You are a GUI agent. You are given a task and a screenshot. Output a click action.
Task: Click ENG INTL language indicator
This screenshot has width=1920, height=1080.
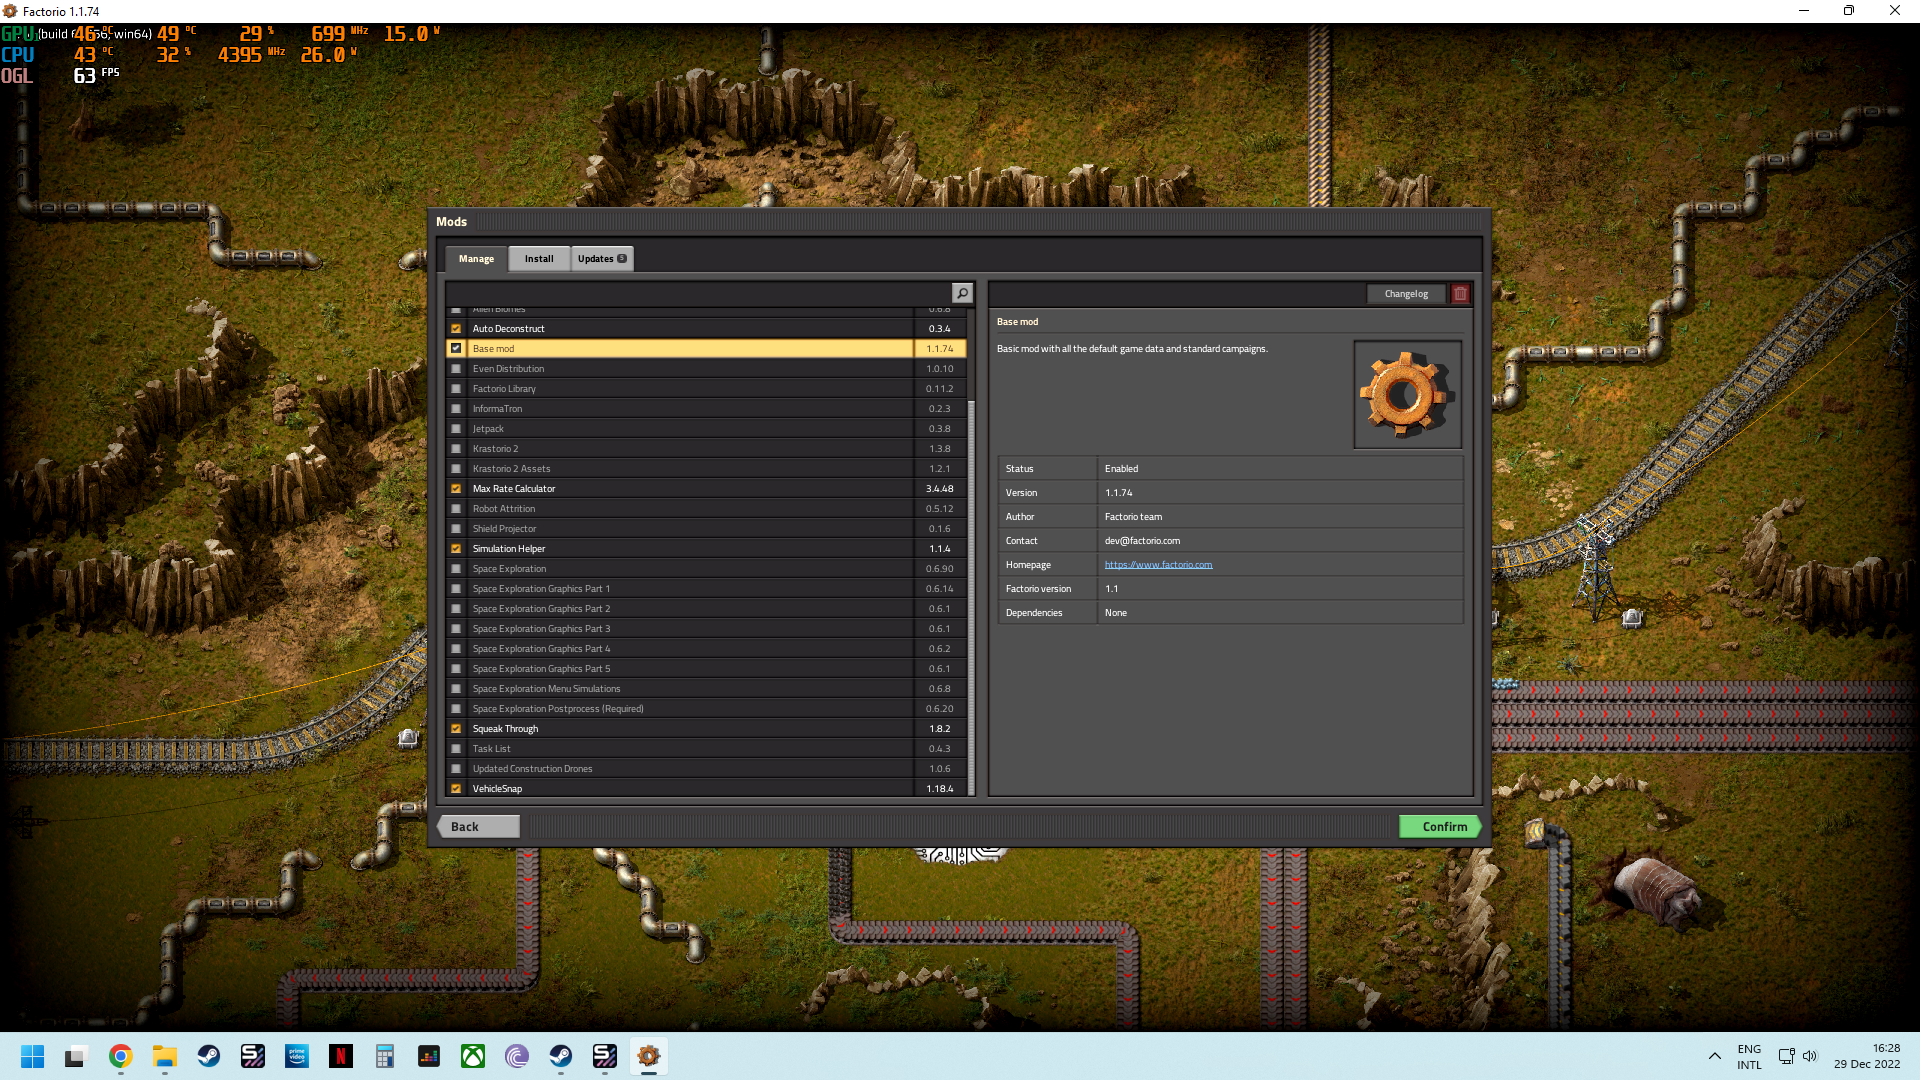pyautogui.click(x=1749, y=1057)
